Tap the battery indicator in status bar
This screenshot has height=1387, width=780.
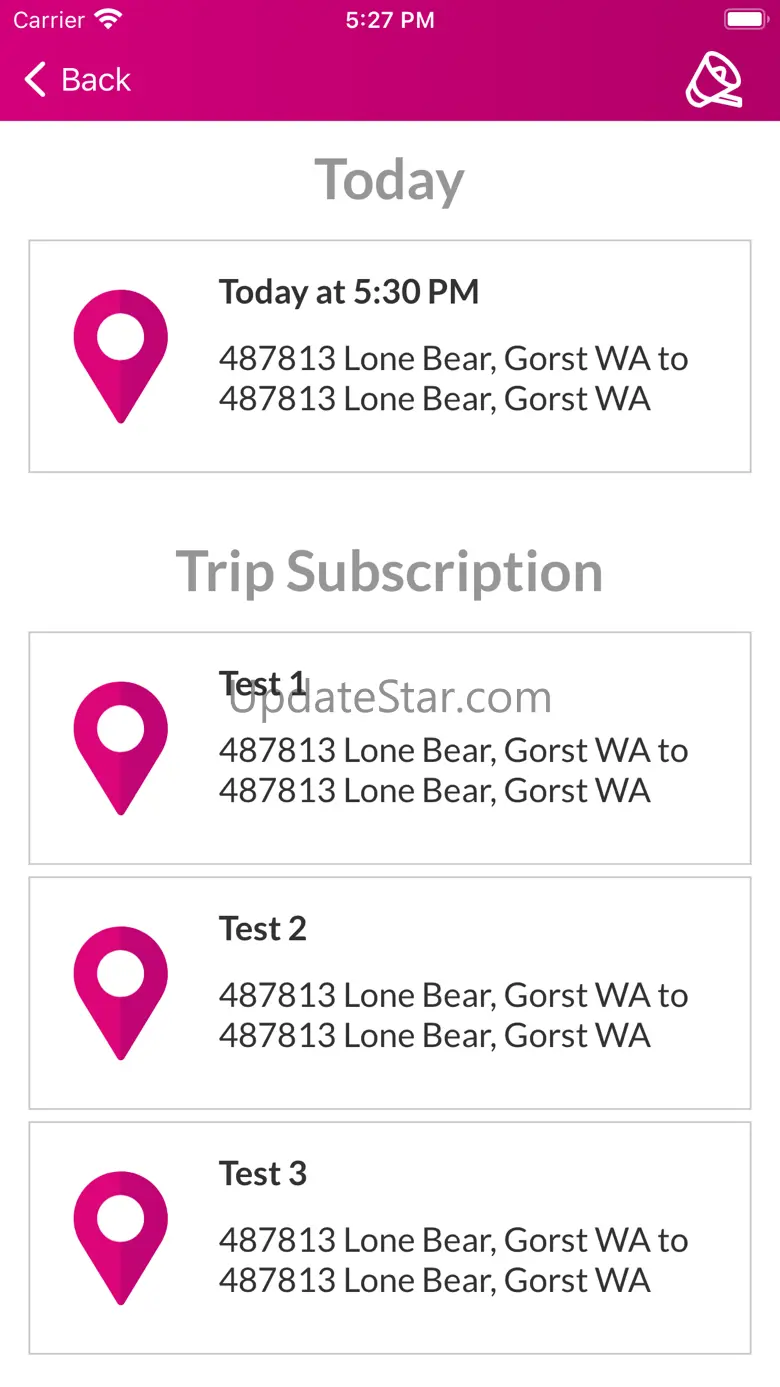click(x=744, y=20)
